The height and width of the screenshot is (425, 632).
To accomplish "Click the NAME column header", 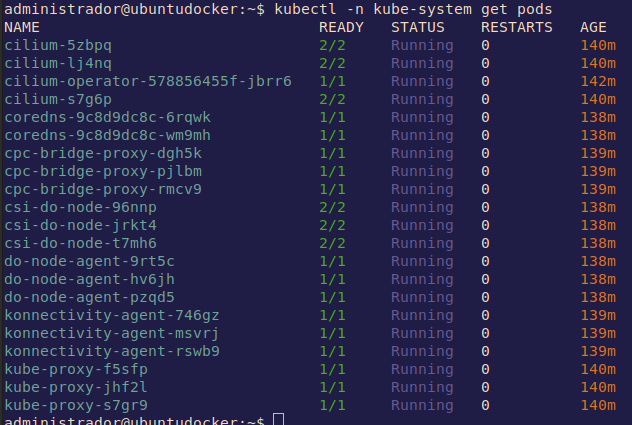I will [22, 27].
